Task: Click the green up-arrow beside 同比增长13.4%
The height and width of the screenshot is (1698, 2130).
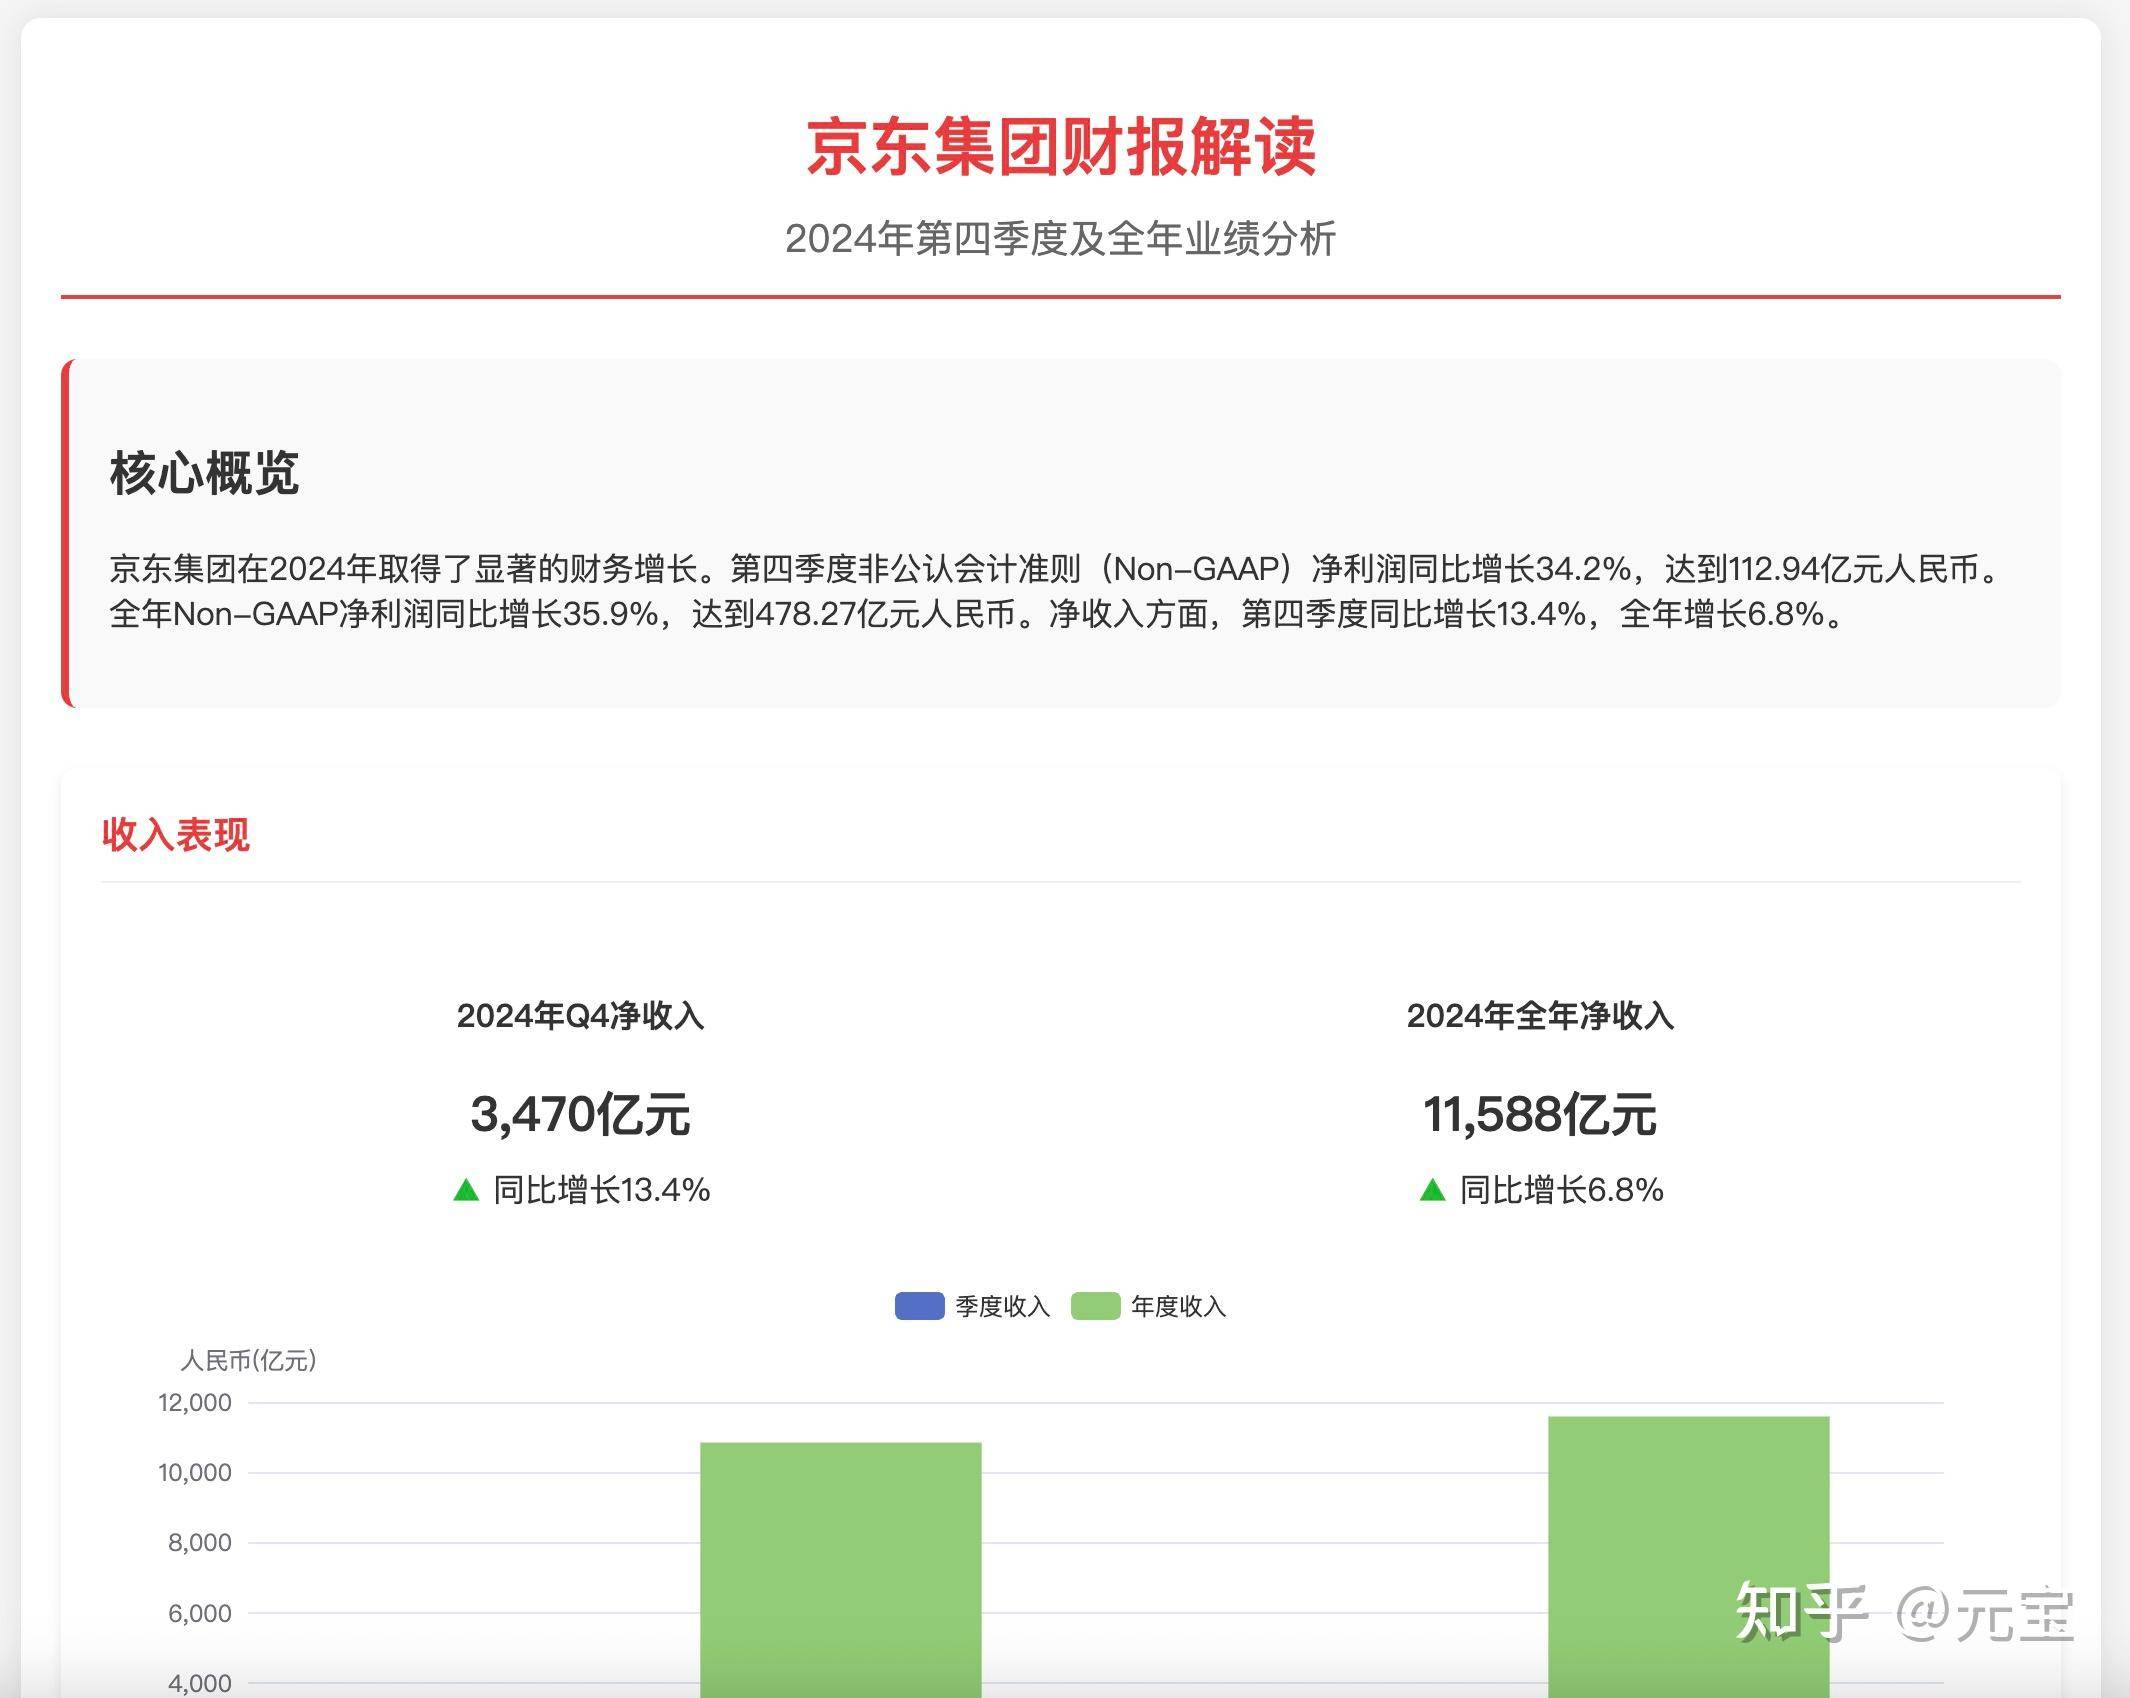Action: (466, 1190)
